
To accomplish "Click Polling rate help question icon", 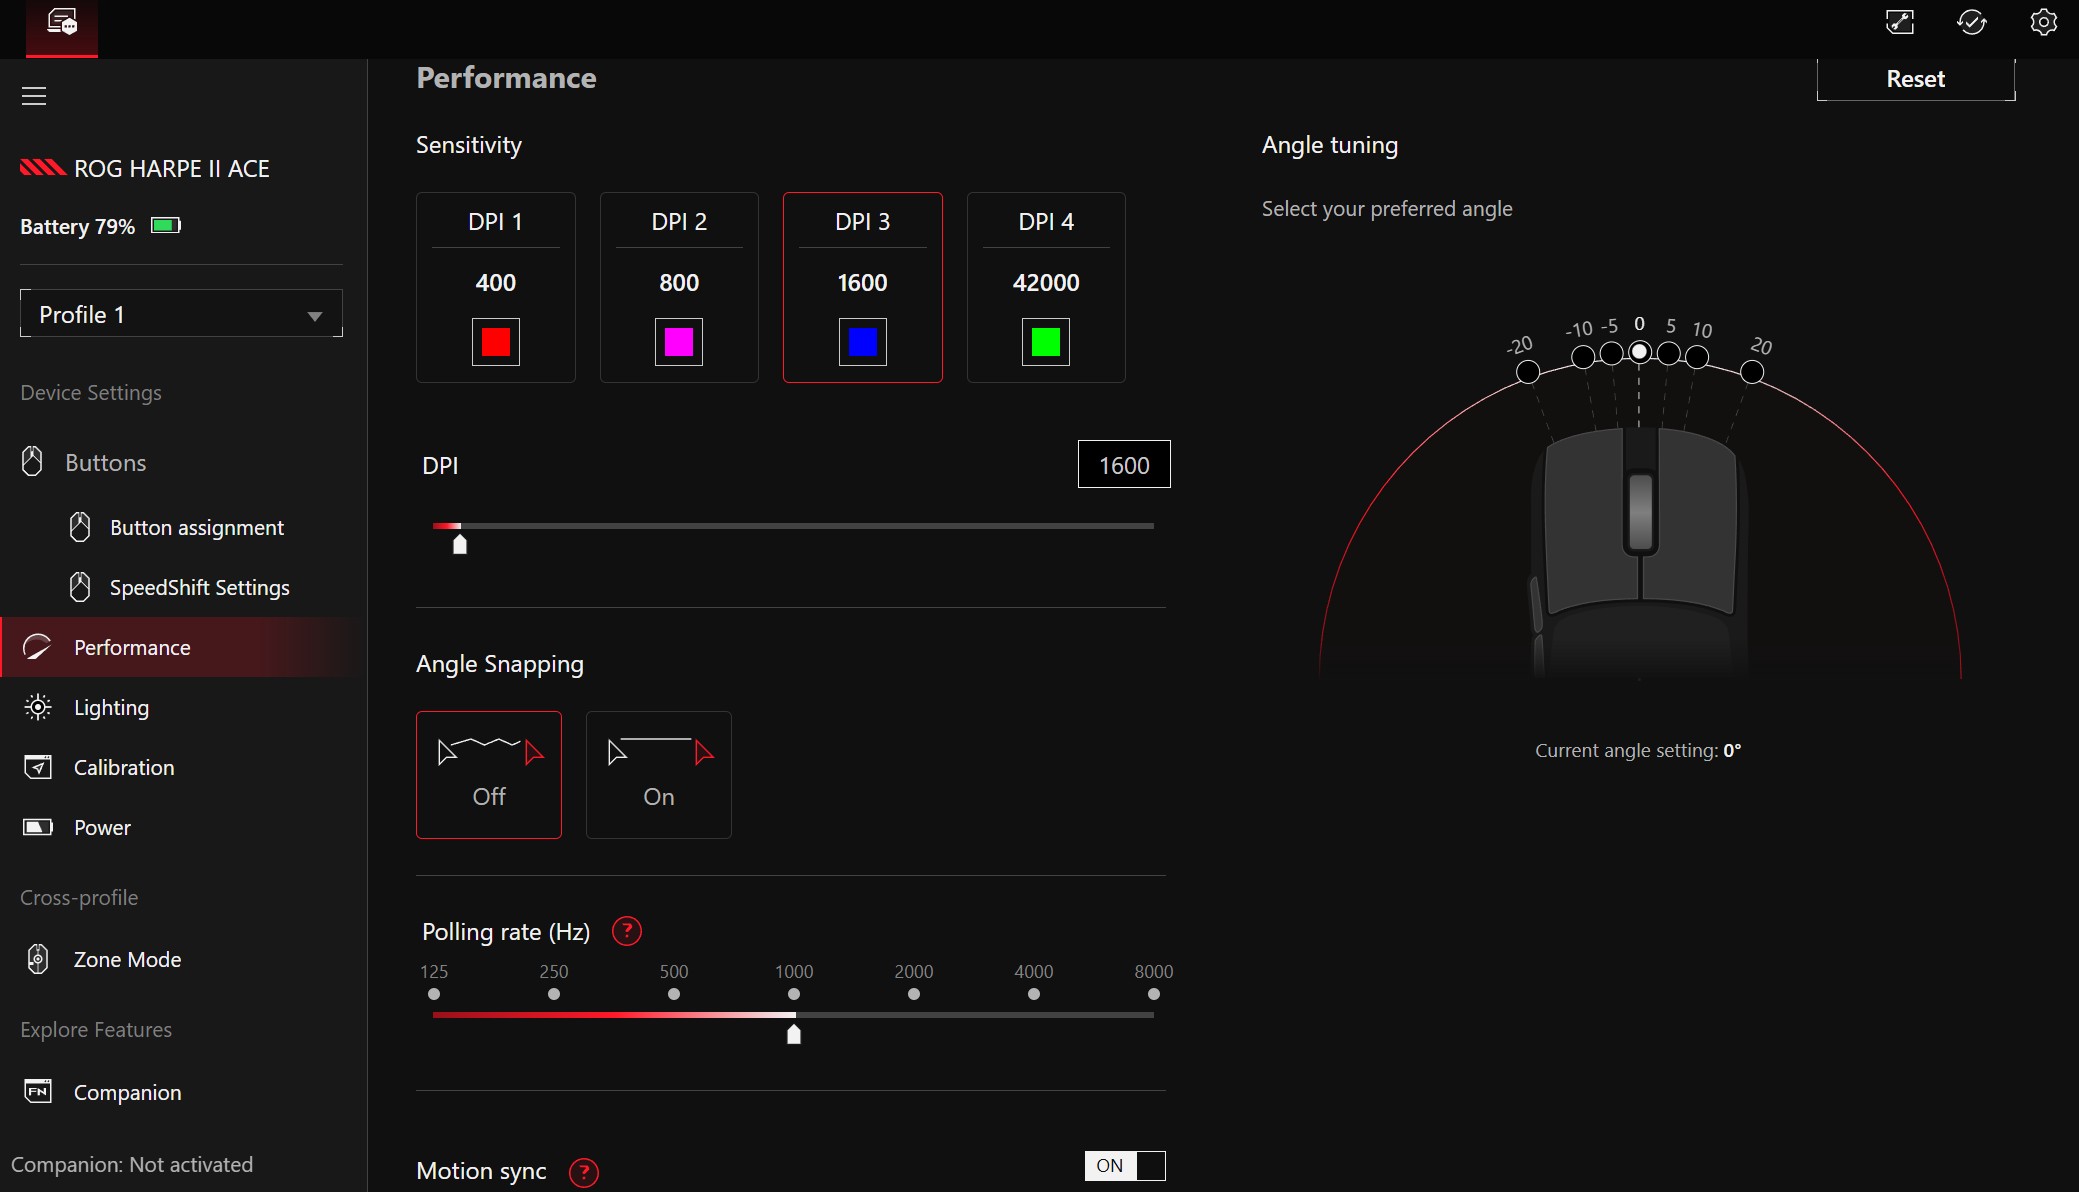I will [627, 932].
